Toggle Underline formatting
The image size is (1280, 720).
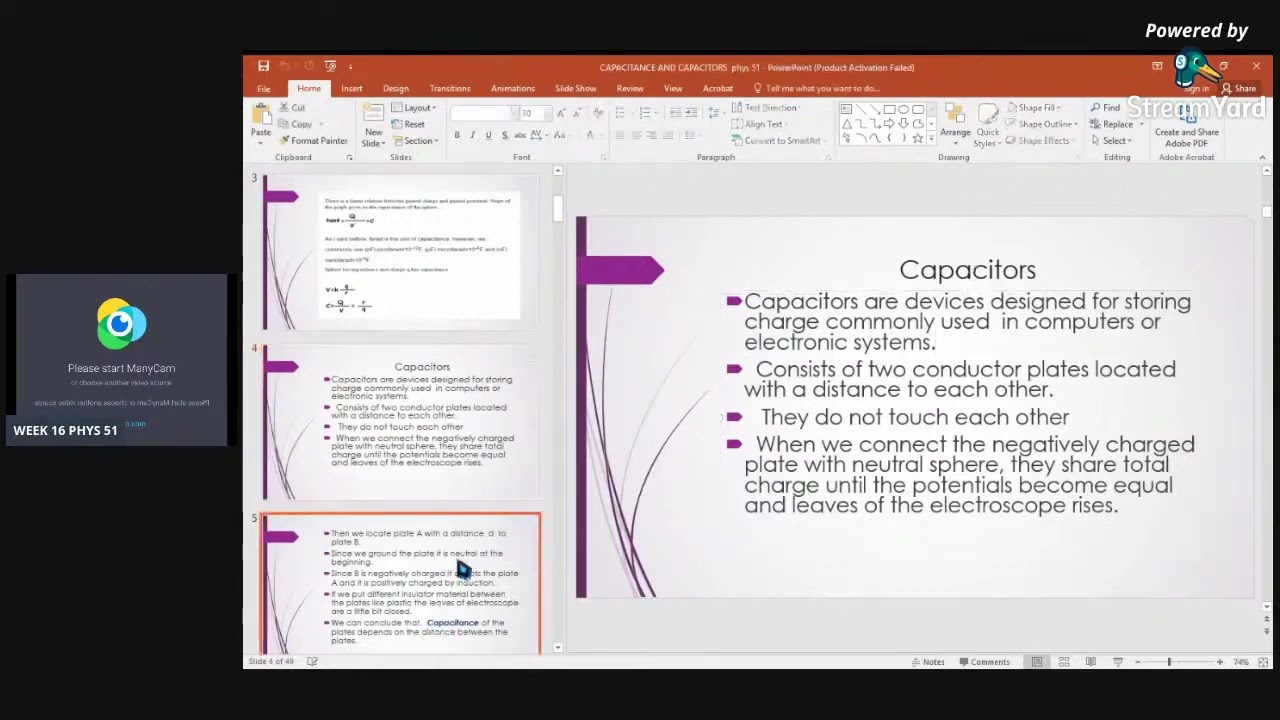click(488, 135)
